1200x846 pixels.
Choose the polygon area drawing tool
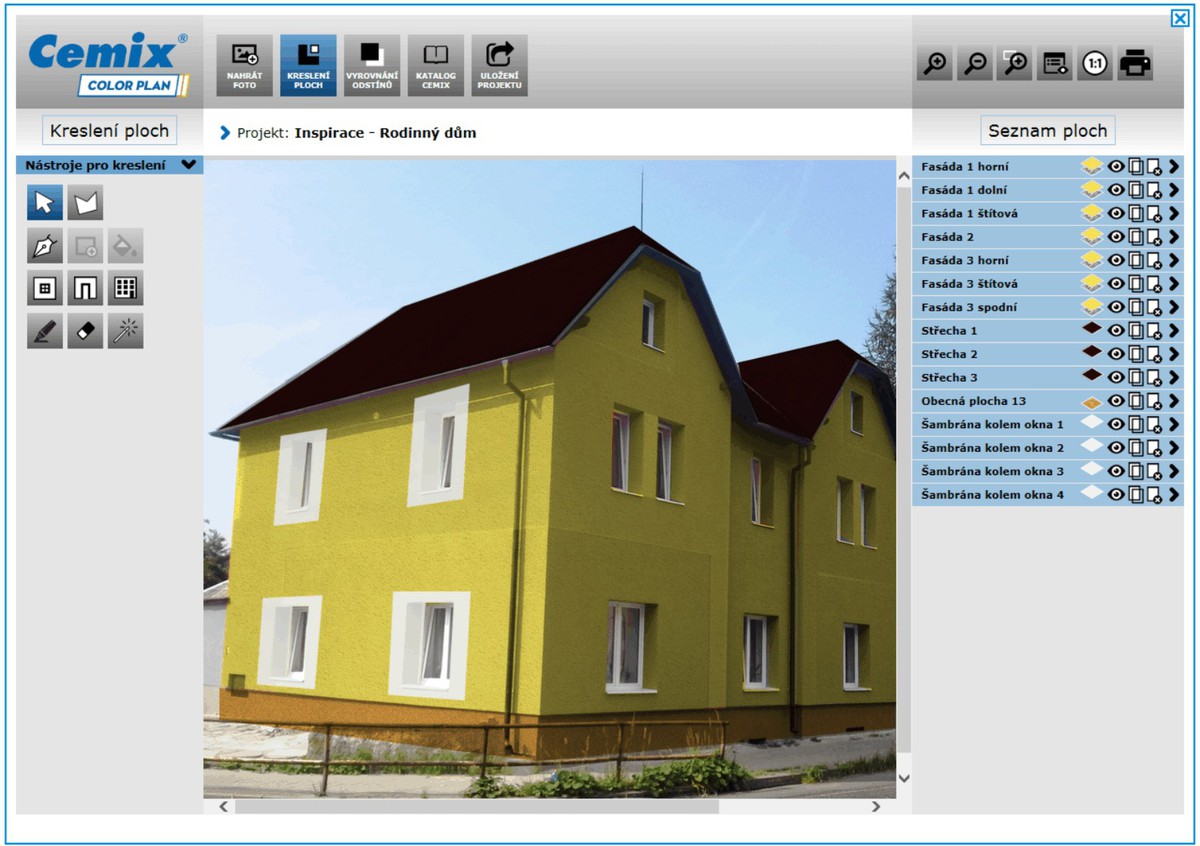tap(85, 203)
